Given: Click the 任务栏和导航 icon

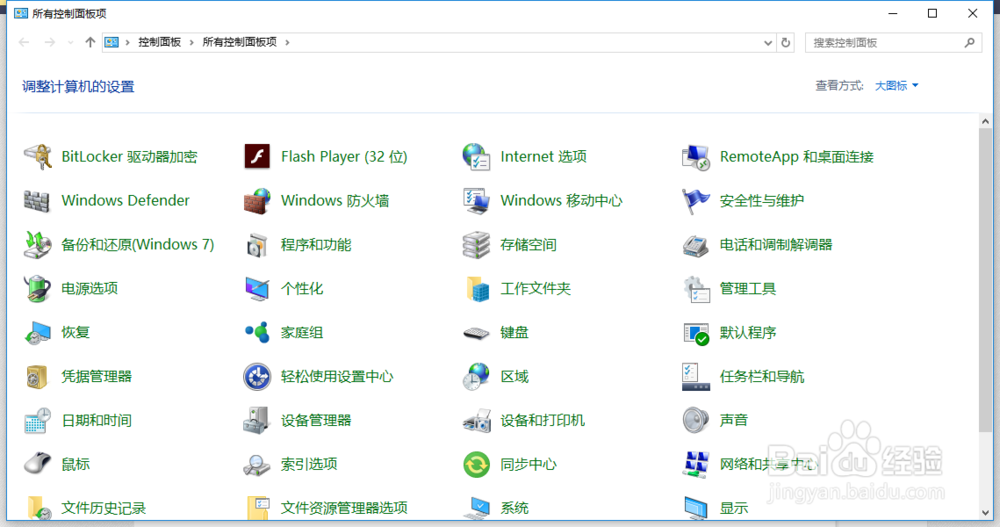Looking at the screenshot, I should click(x=696, y=376).
